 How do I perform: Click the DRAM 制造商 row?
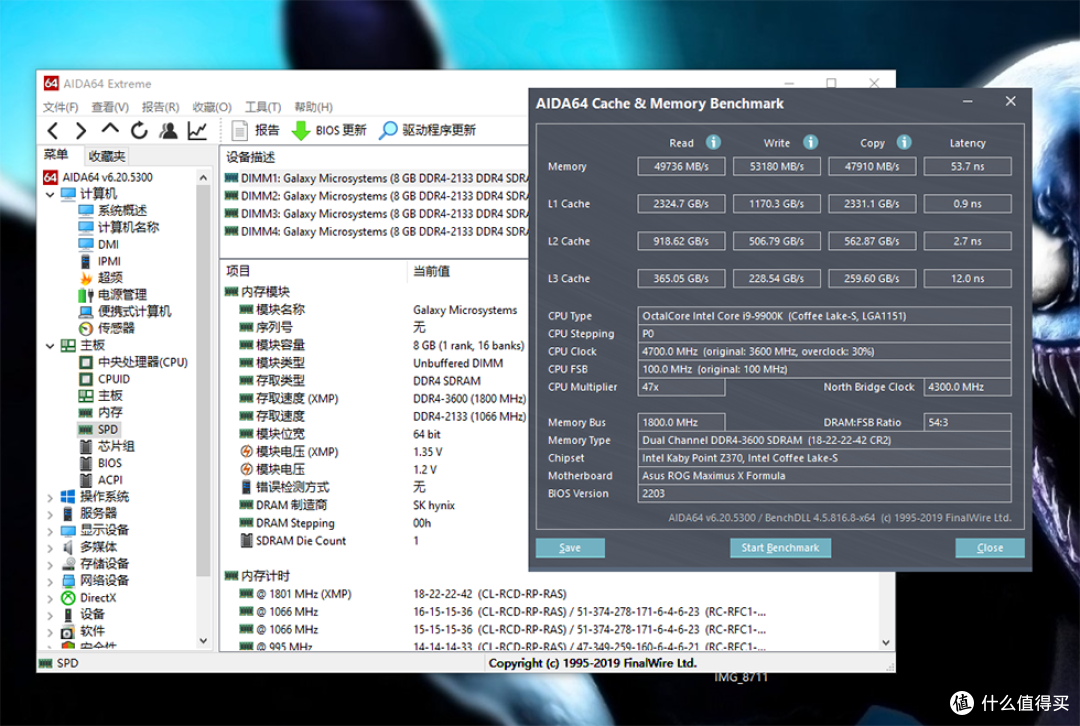pyautogui.click(x=376, y=505)
